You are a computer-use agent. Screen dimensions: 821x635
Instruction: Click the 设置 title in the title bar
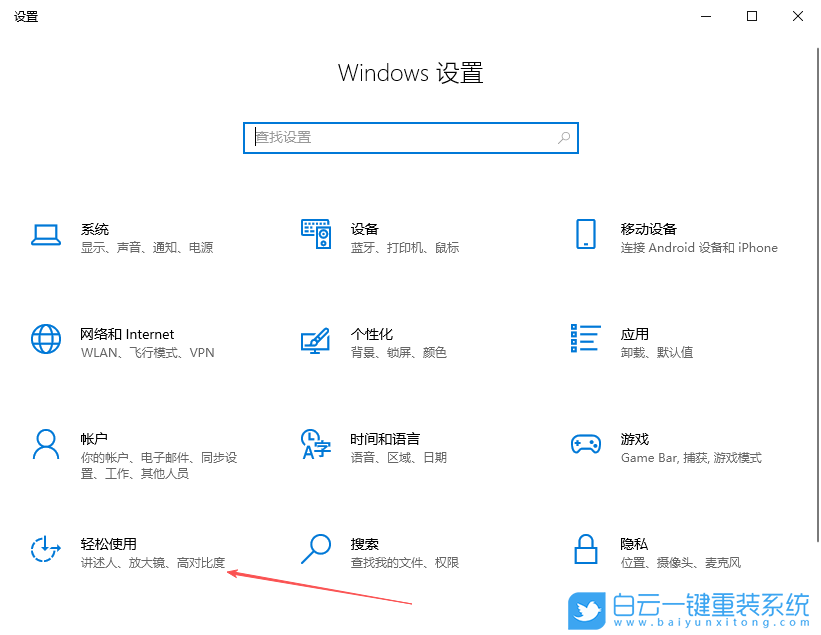click(x=26, y=16)
